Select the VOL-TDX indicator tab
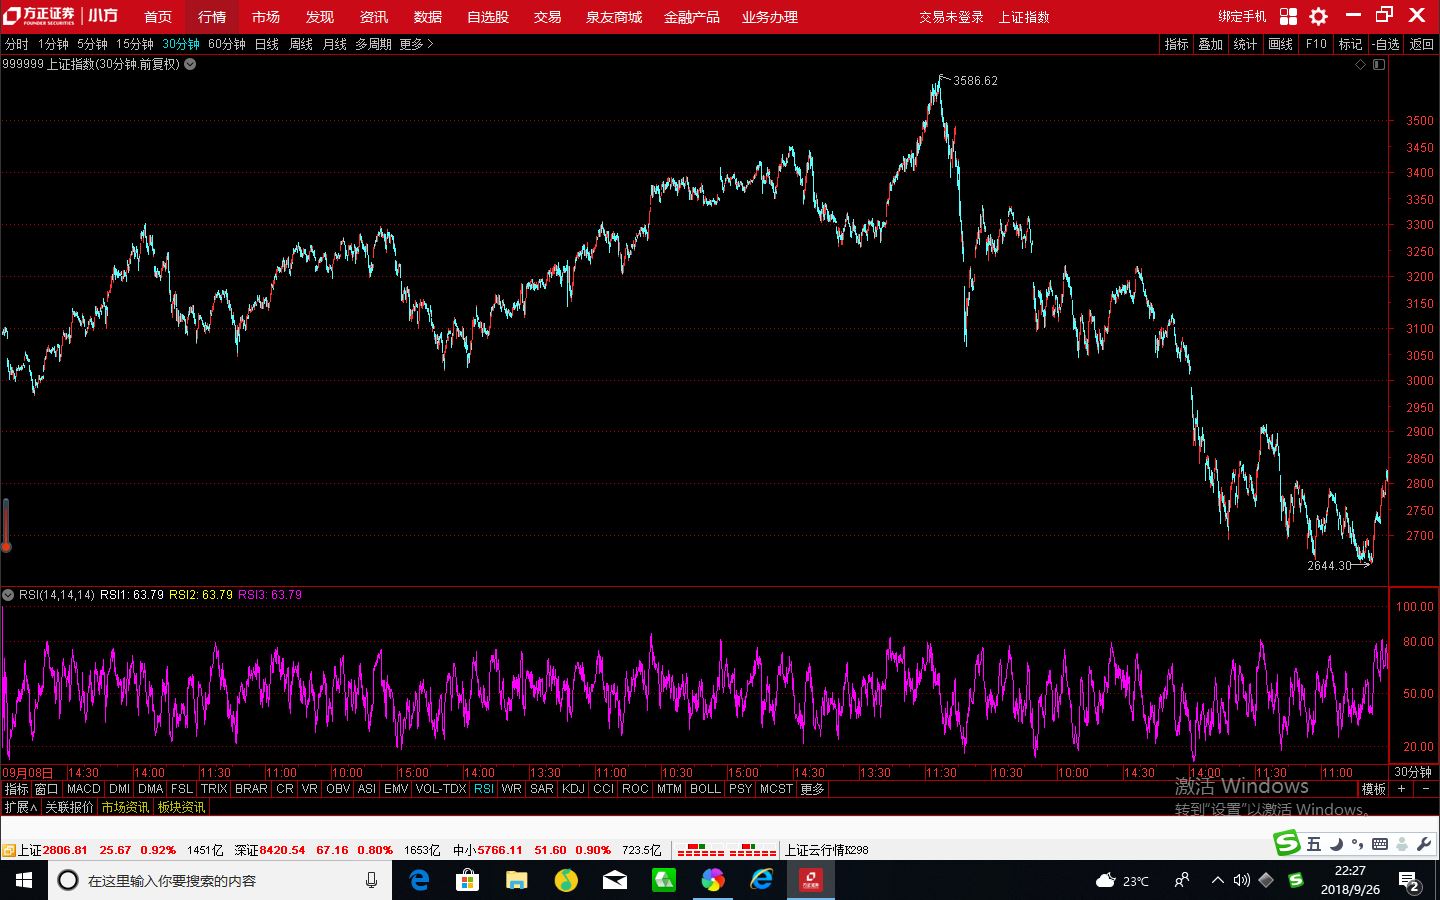Image resolution: width=1440 pixels, height=900 pixels. pos(441,789)
